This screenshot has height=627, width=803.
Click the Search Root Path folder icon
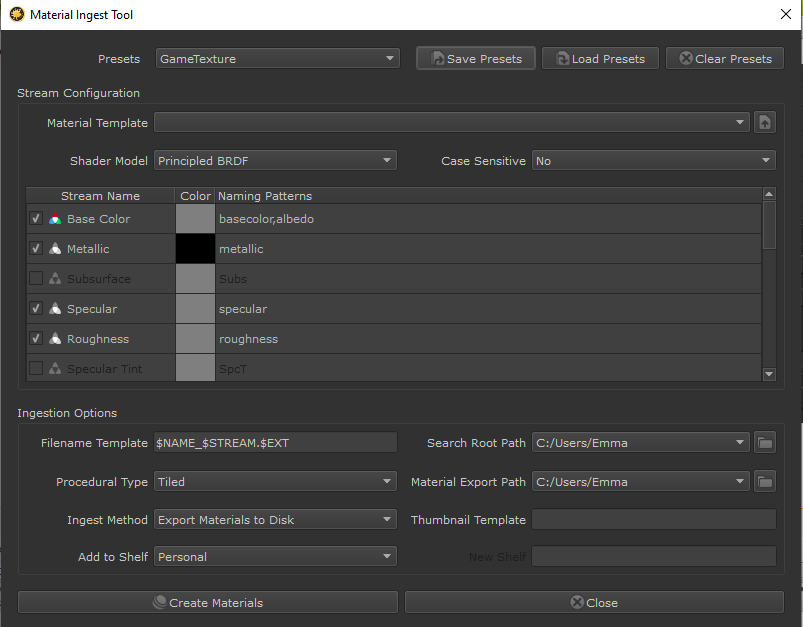[x=765, y=443]
